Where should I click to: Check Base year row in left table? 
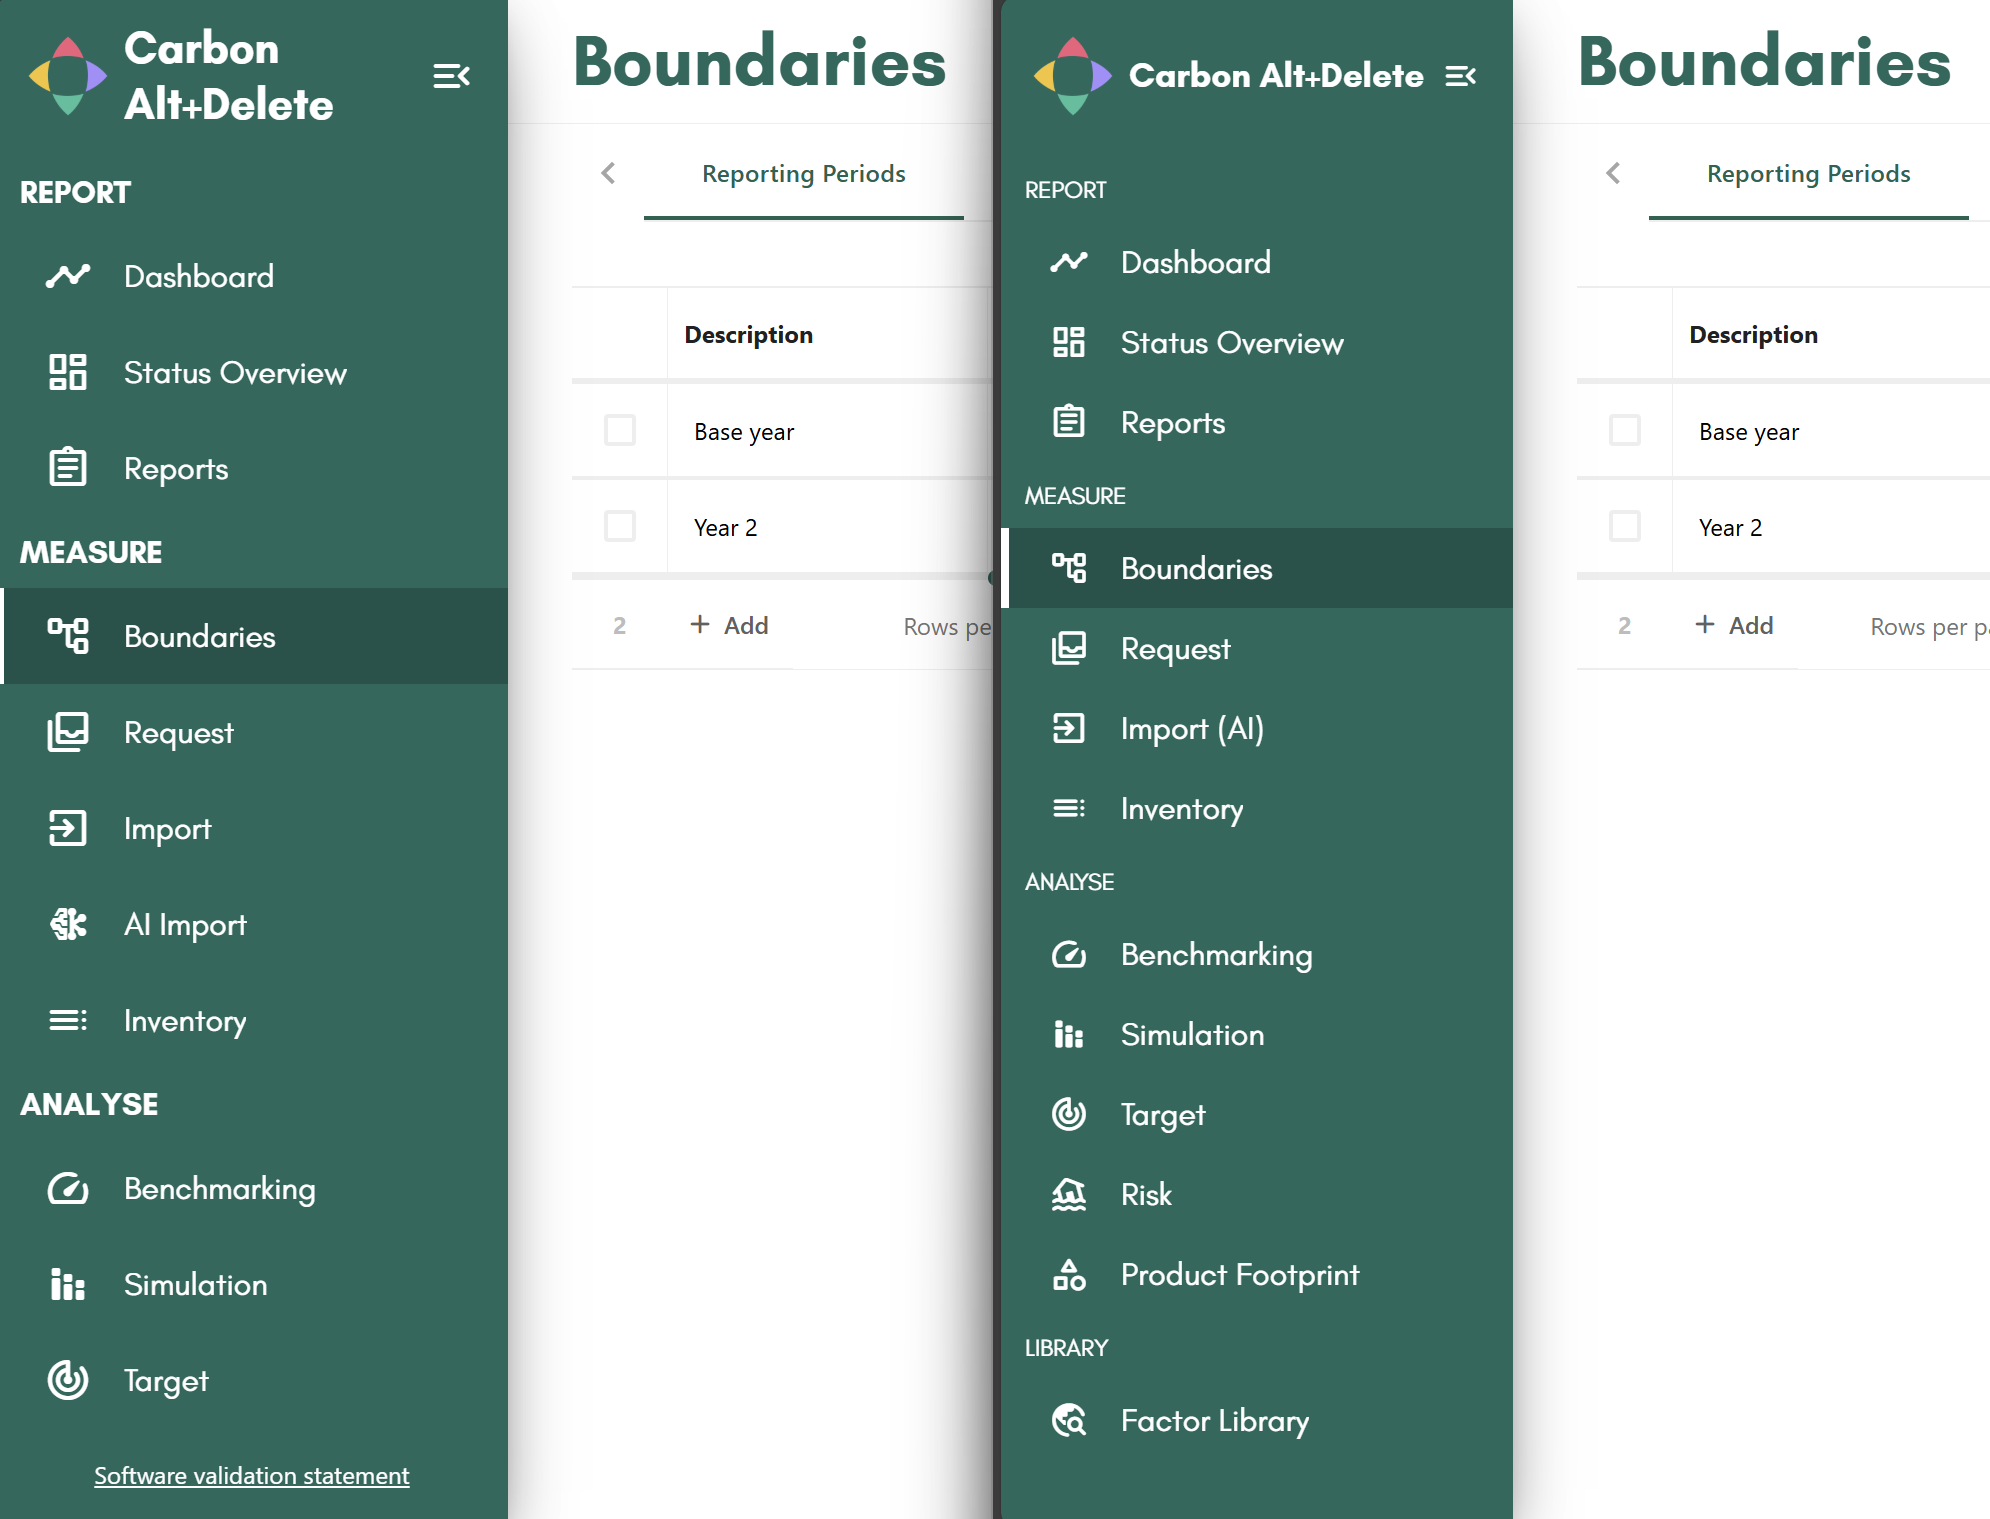point(620,431)
